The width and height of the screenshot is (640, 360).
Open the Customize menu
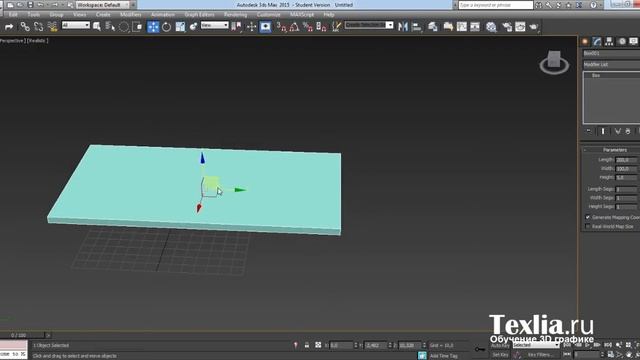[269, 15]
